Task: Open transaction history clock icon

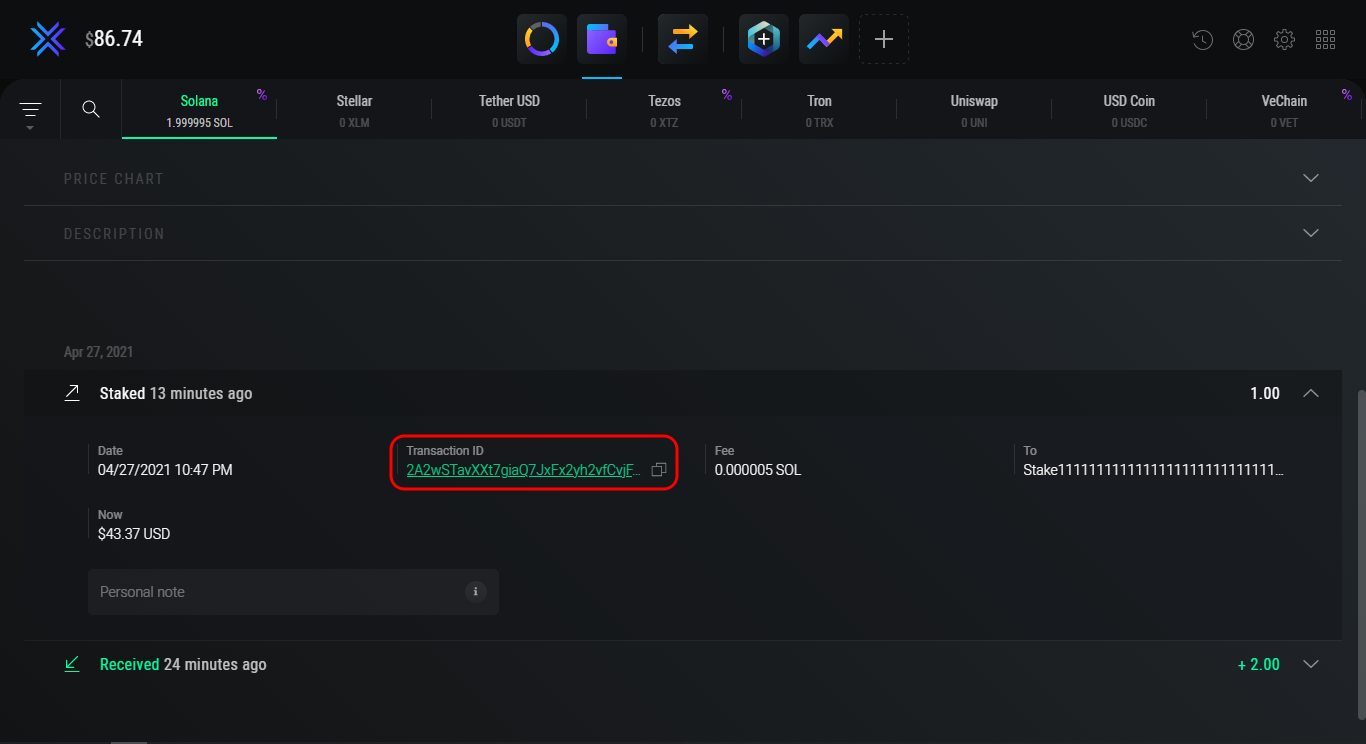Action: pyautogui.click(x=1203, y=40)
